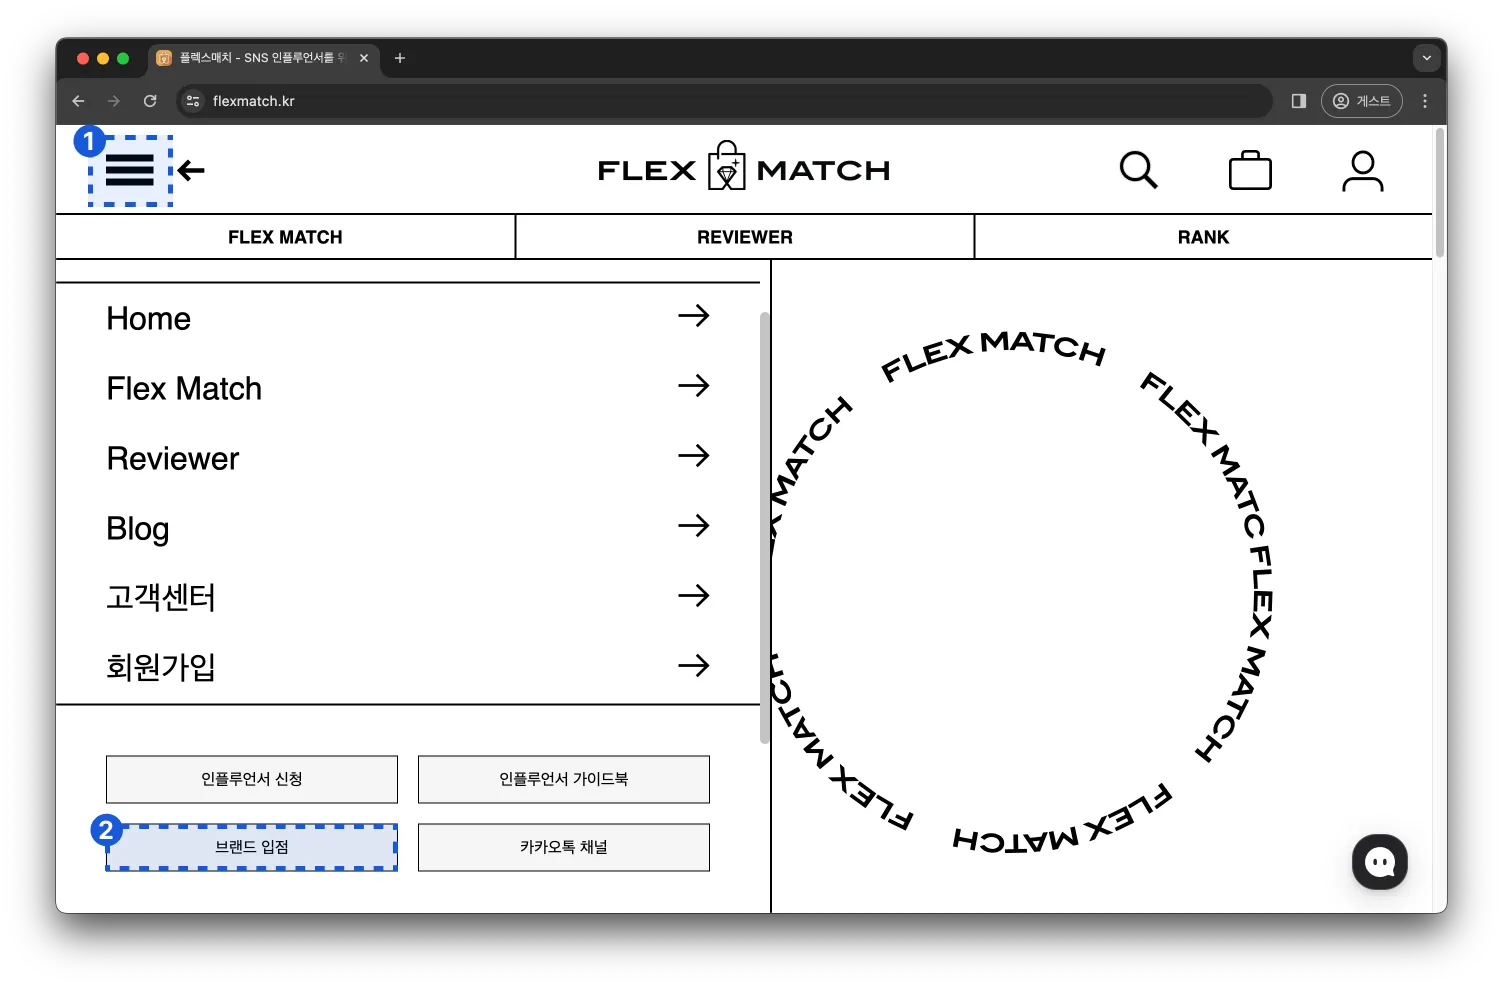Open the search magnifier icon
1503x987 pixels.
click(1138, 170)
